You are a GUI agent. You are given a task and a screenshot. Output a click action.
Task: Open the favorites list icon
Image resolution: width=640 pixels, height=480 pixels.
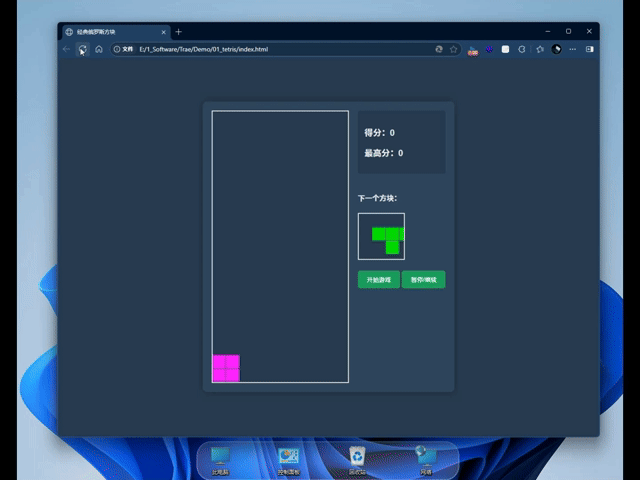[x=540, y=49]
